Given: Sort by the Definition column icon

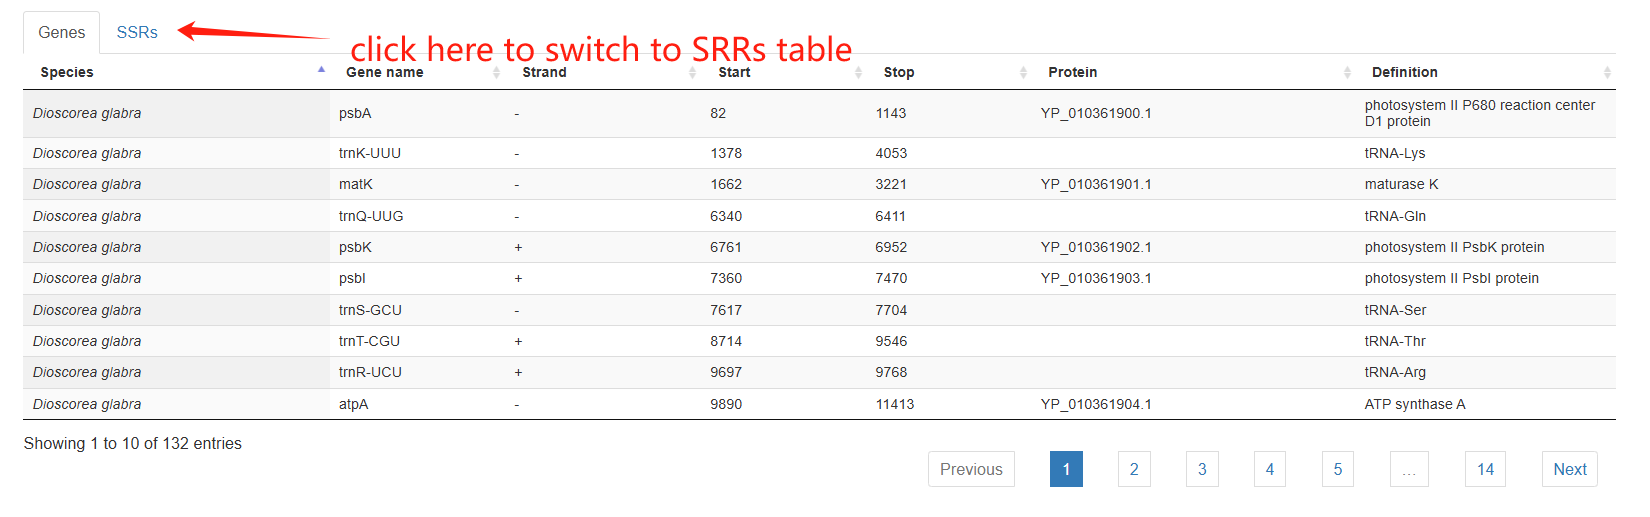Looking at the screenshot, I should [1607, 72].
